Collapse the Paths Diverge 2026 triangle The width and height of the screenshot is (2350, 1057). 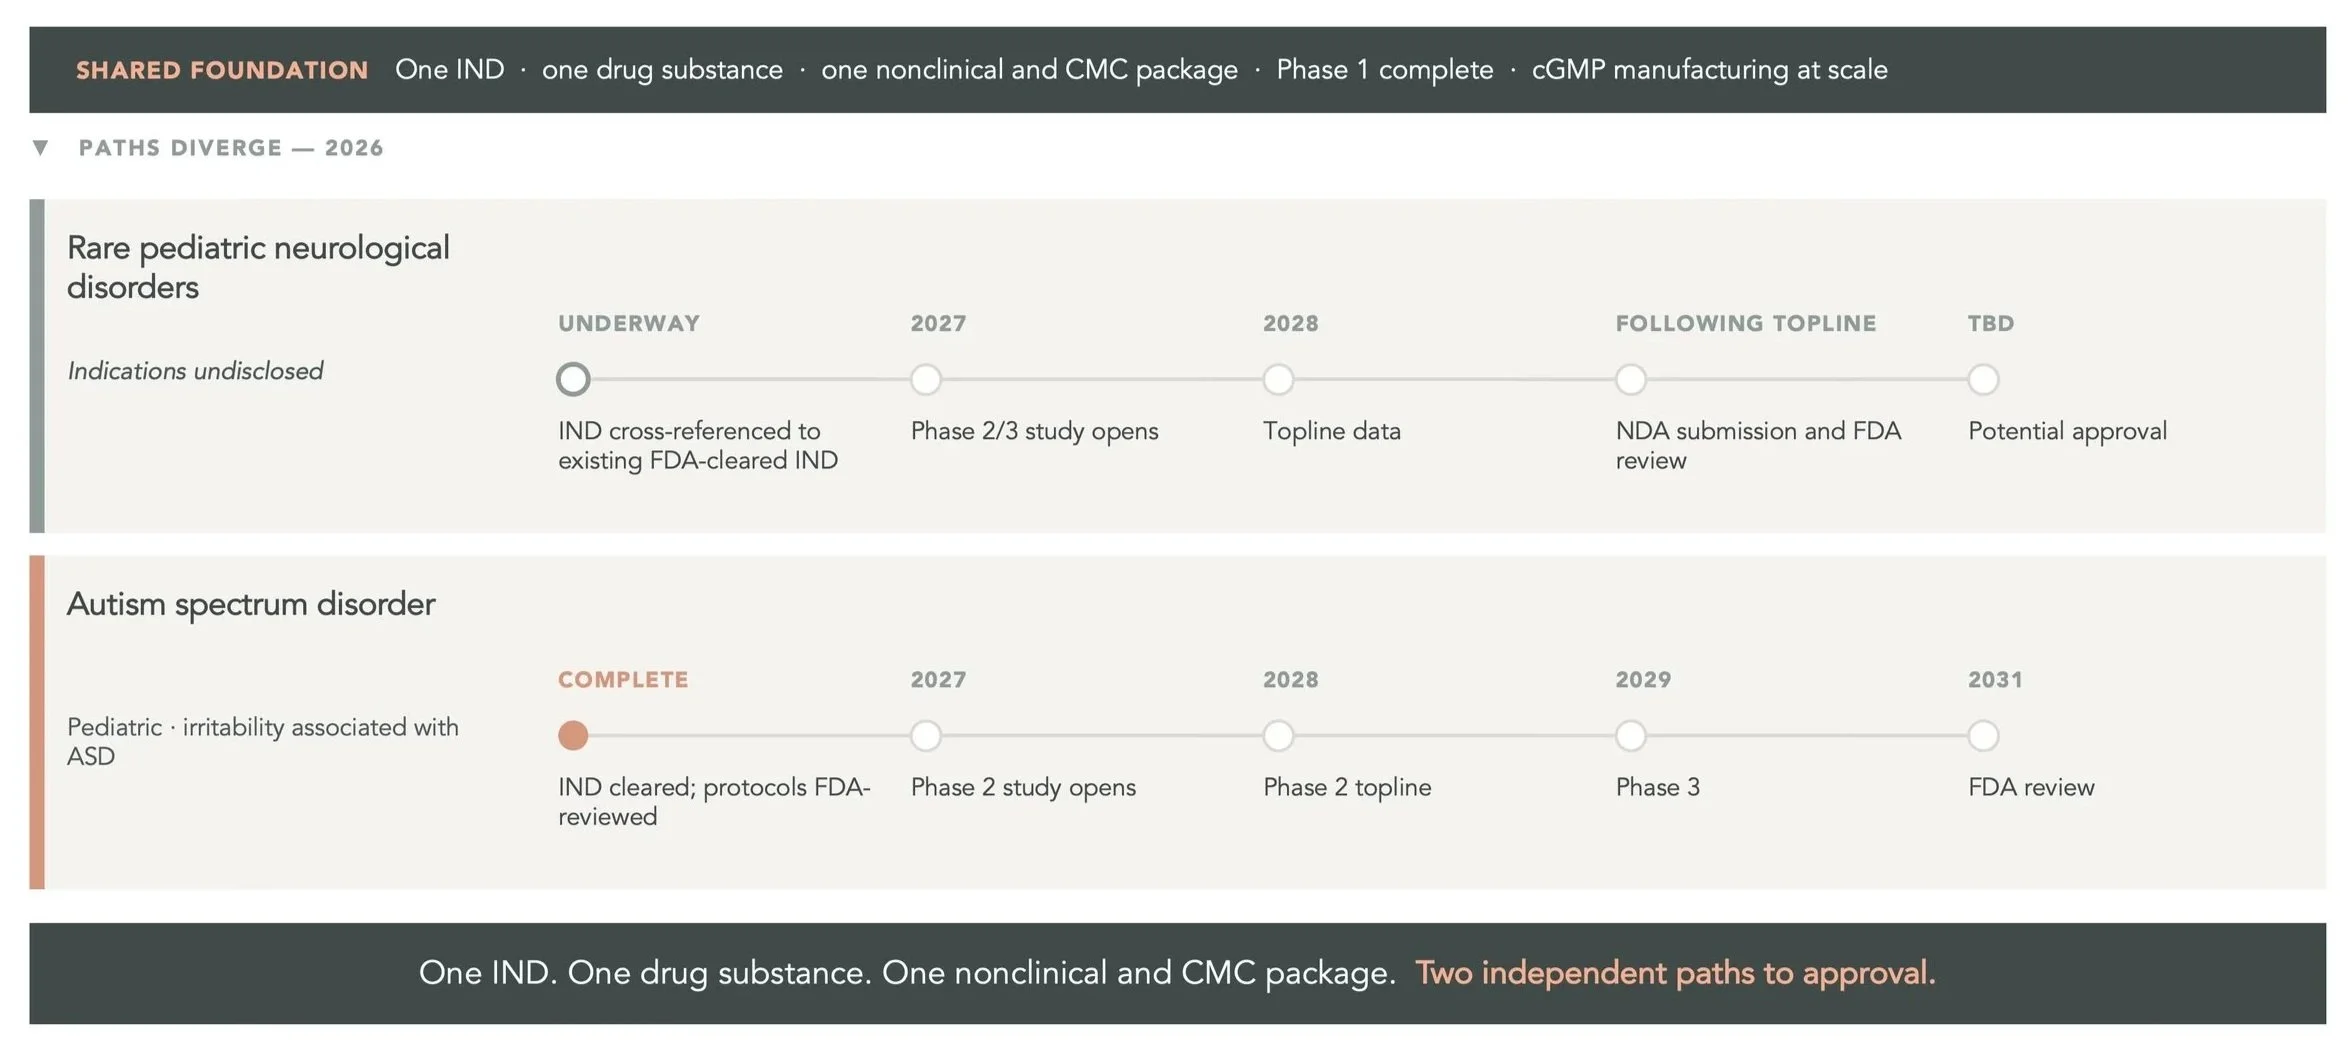click(40, 148)
